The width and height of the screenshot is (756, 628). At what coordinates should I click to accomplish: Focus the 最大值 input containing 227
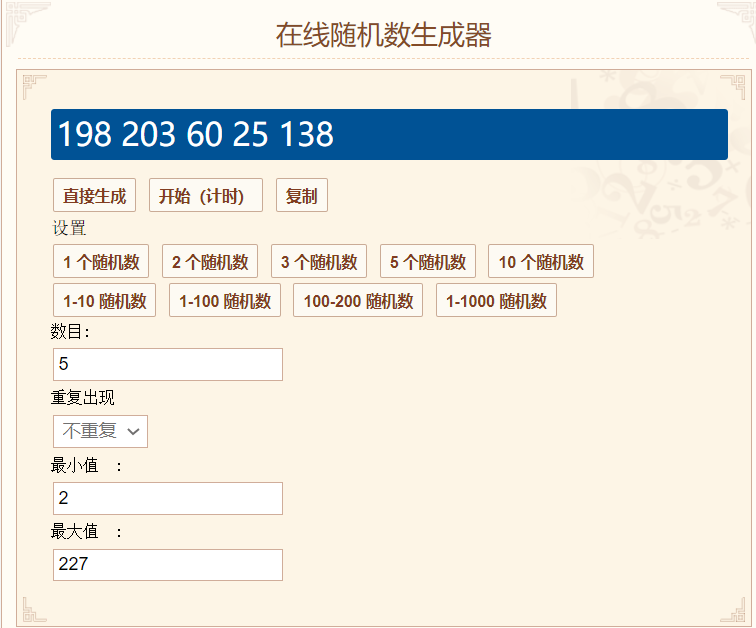coord(168,565)
